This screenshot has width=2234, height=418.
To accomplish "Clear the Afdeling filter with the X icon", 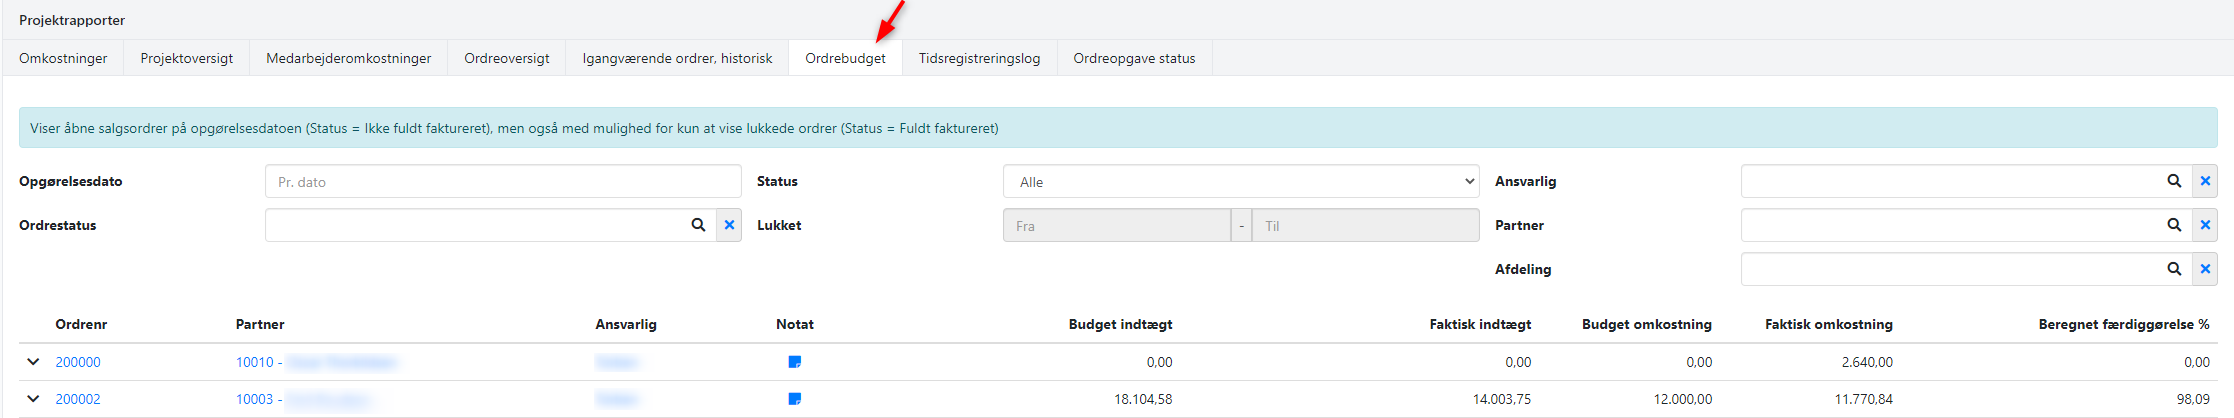I will [2205, 269].
